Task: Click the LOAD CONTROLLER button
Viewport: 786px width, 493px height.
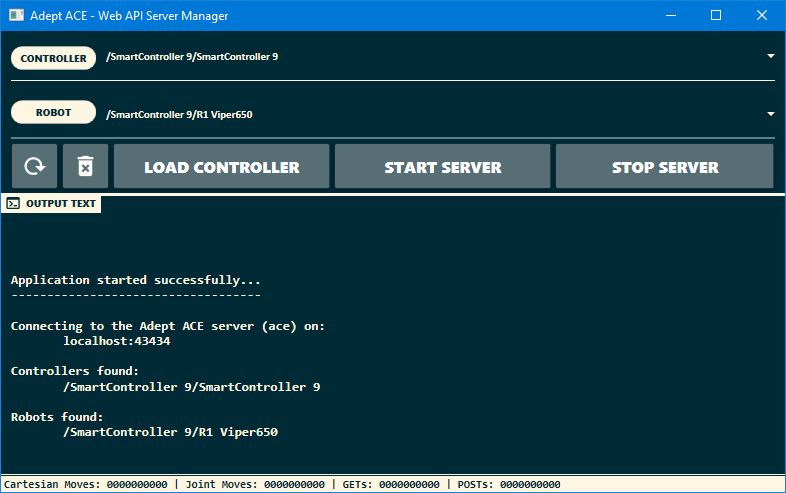Action: [222, 166]
